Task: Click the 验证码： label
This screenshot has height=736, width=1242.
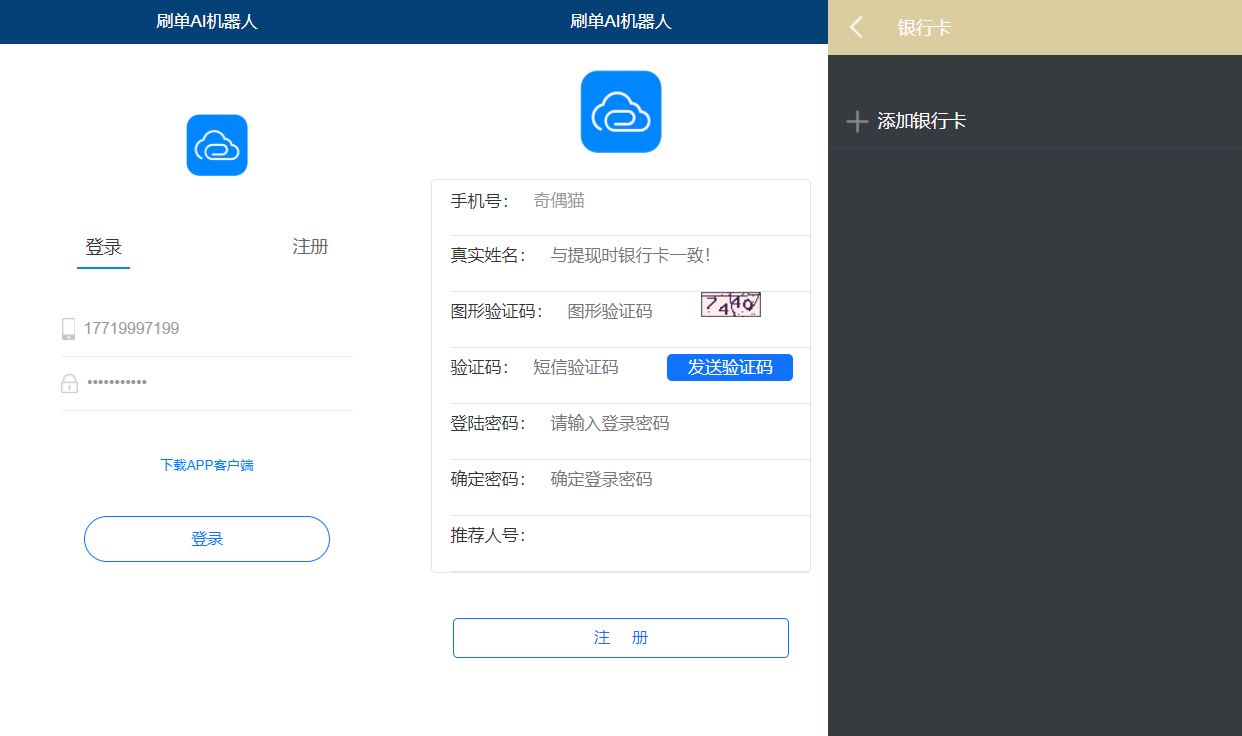Action: (480, 368)
